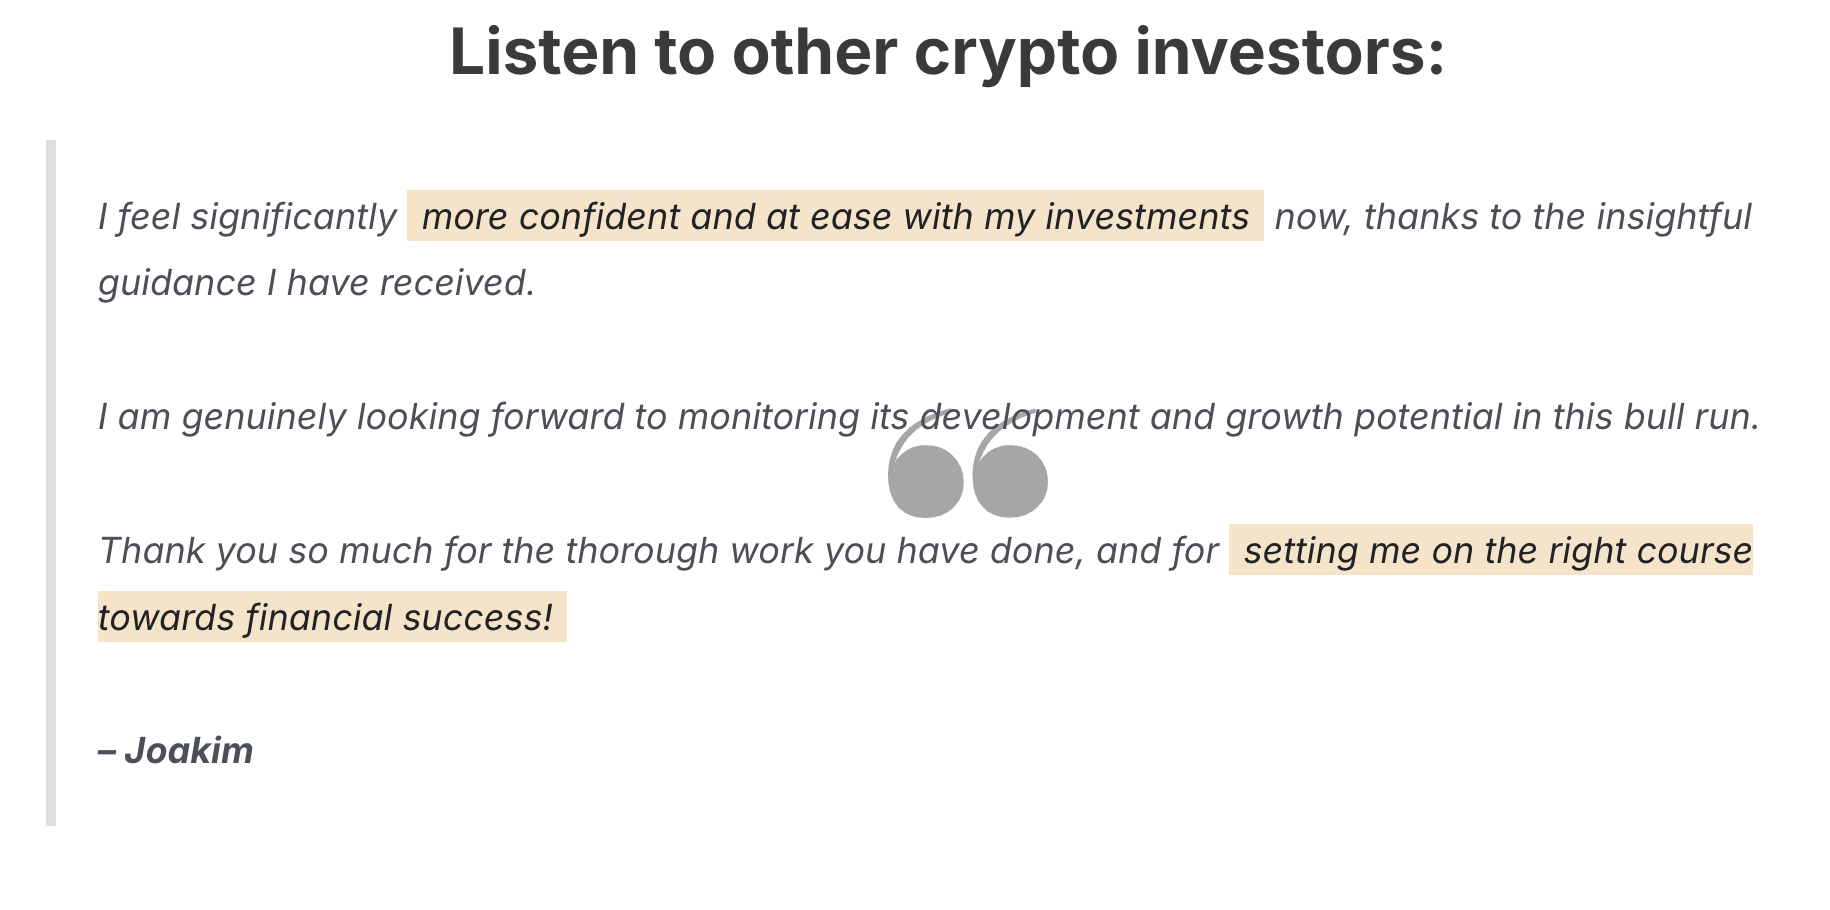Click the words 'growth potential in this bull run.'
1830x910 pixels.
pyautogui.click(x=1492, y=416)
